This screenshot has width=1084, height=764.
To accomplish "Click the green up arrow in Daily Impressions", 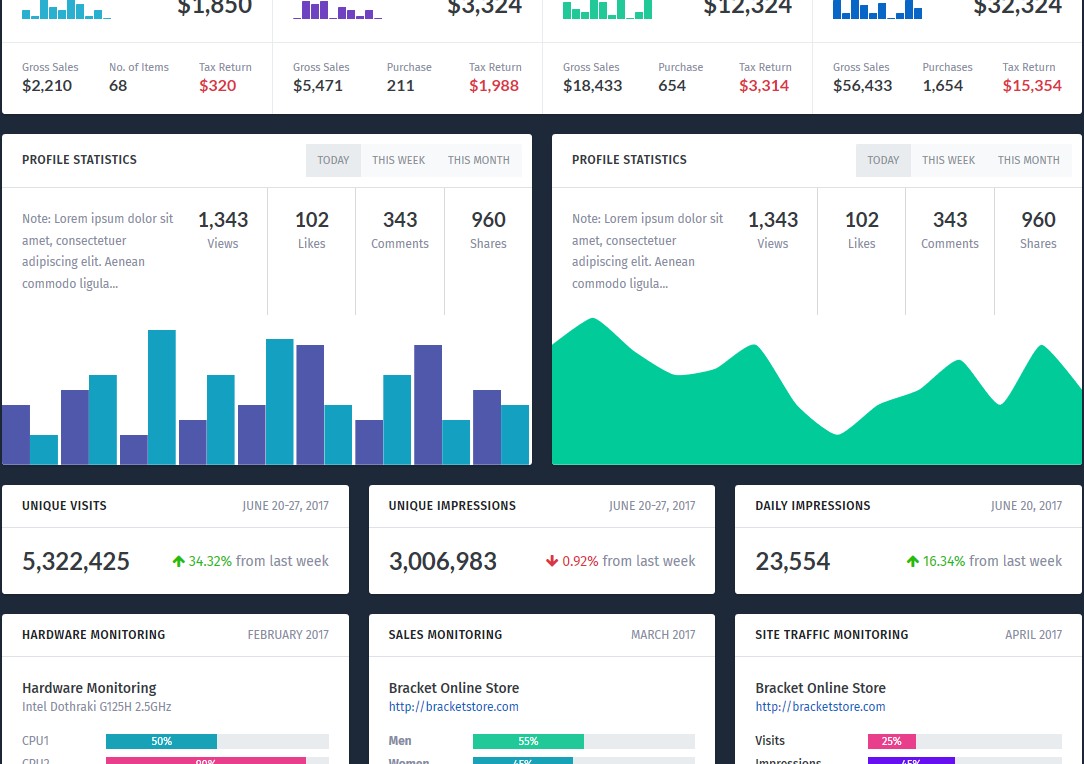I will point(912,562).
